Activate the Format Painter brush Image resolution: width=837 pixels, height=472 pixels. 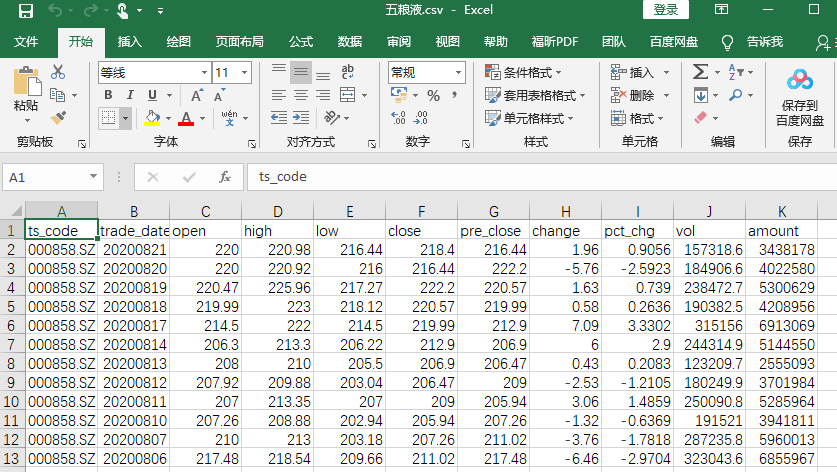pos(58,117)
